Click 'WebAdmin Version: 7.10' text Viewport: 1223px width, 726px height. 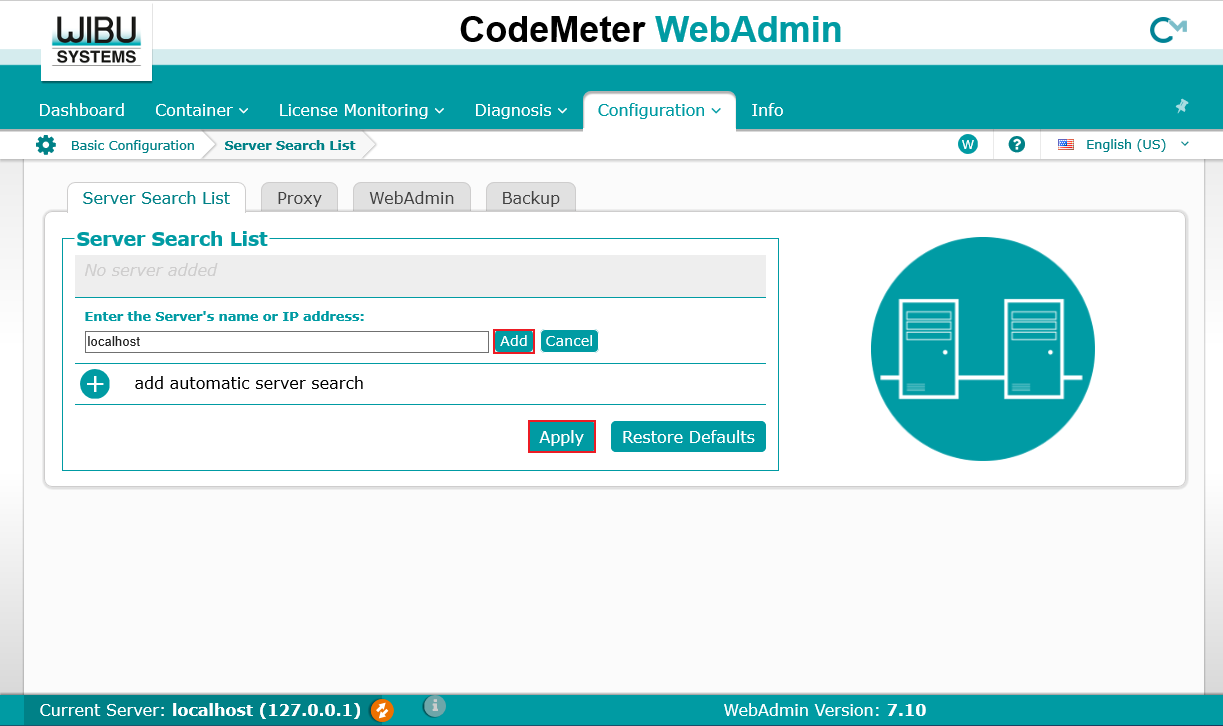(825, 711)
